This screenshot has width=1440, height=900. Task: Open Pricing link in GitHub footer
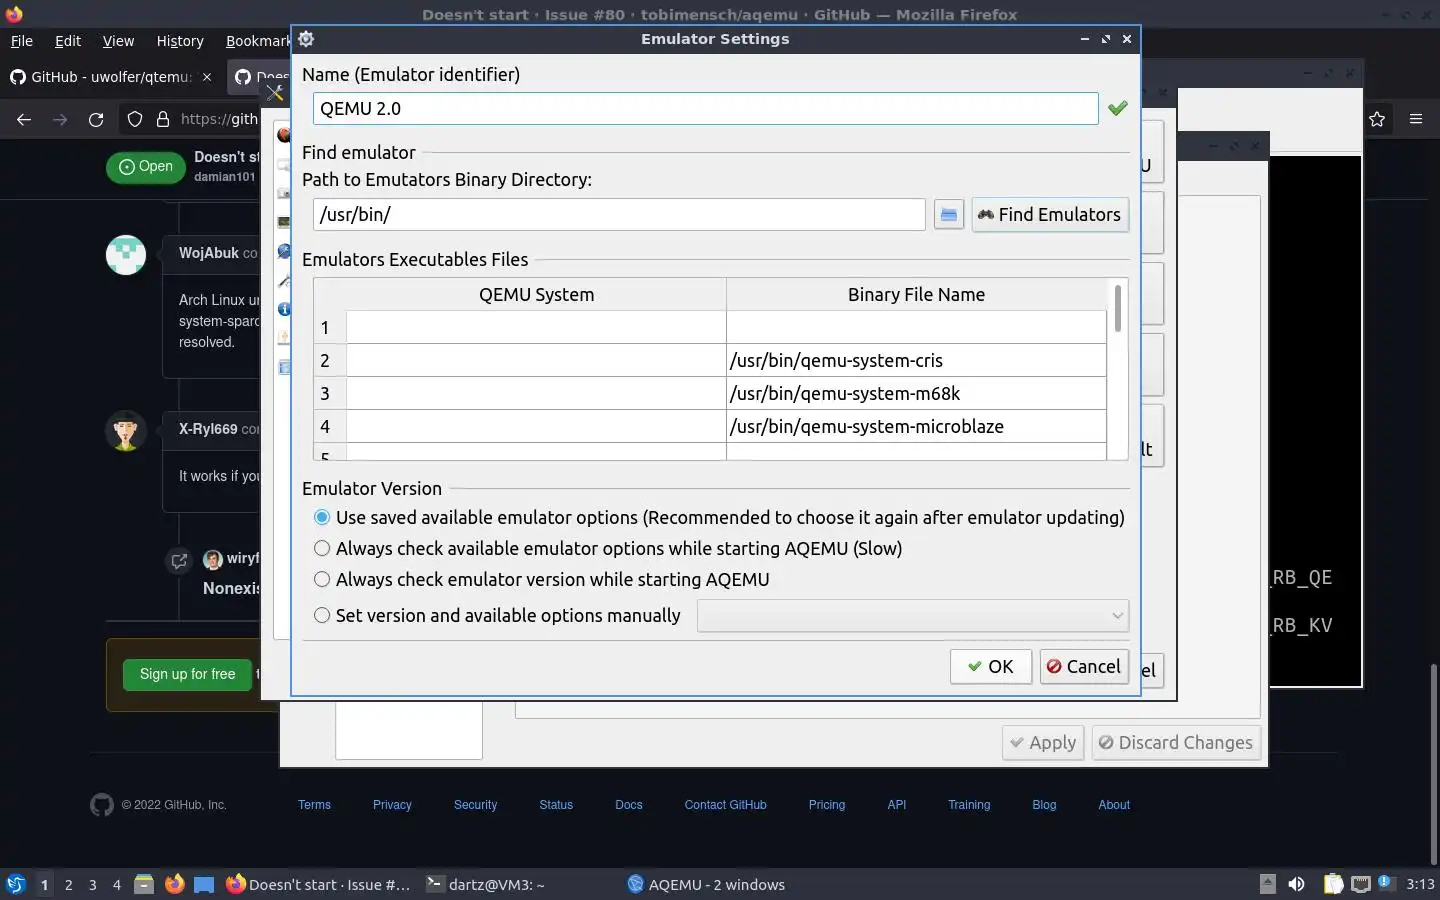point(827,805)
